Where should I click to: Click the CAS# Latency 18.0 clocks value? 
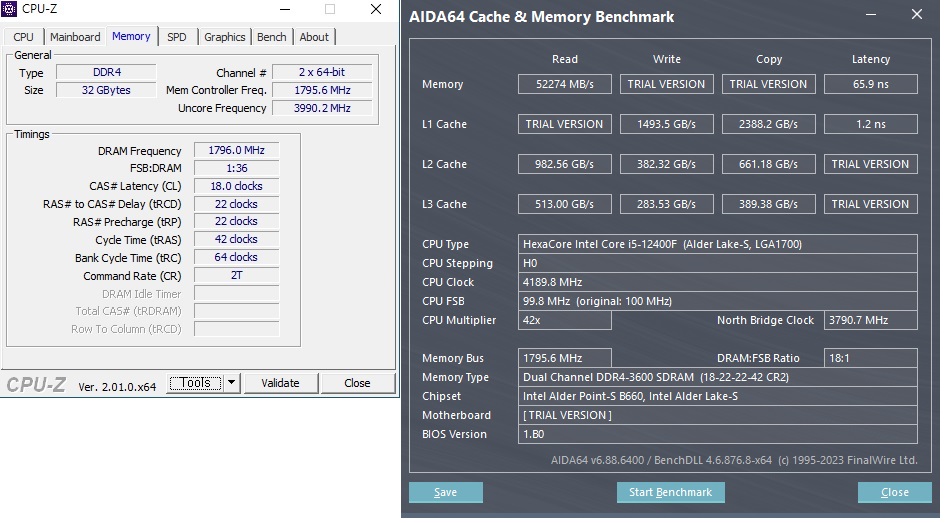point(236,186)
